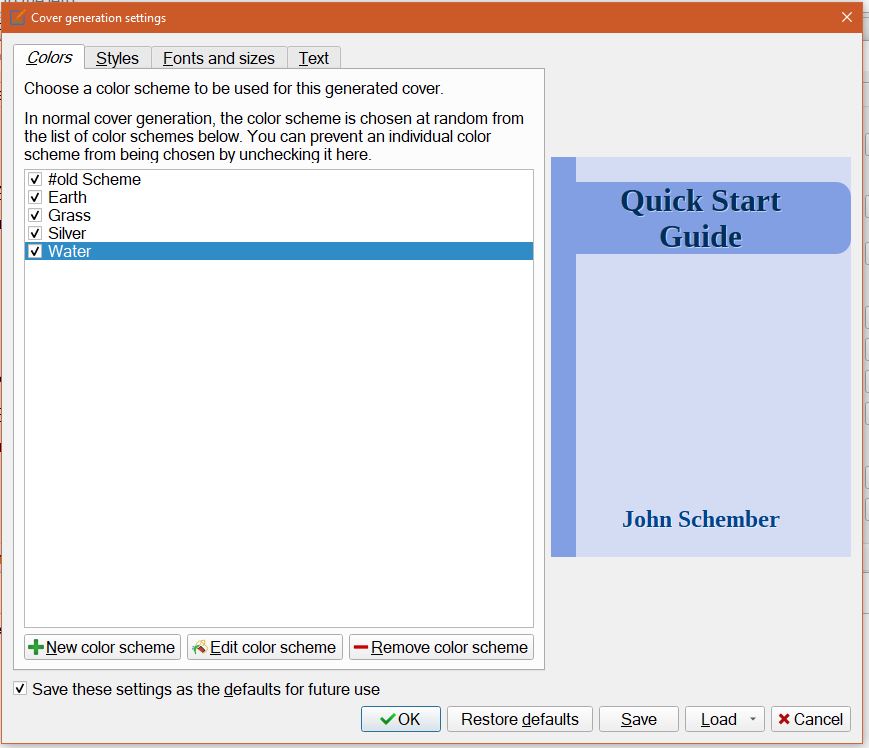Uncheck the Earth color scheme checkbox
869x748 pixels.
[35, 197]
